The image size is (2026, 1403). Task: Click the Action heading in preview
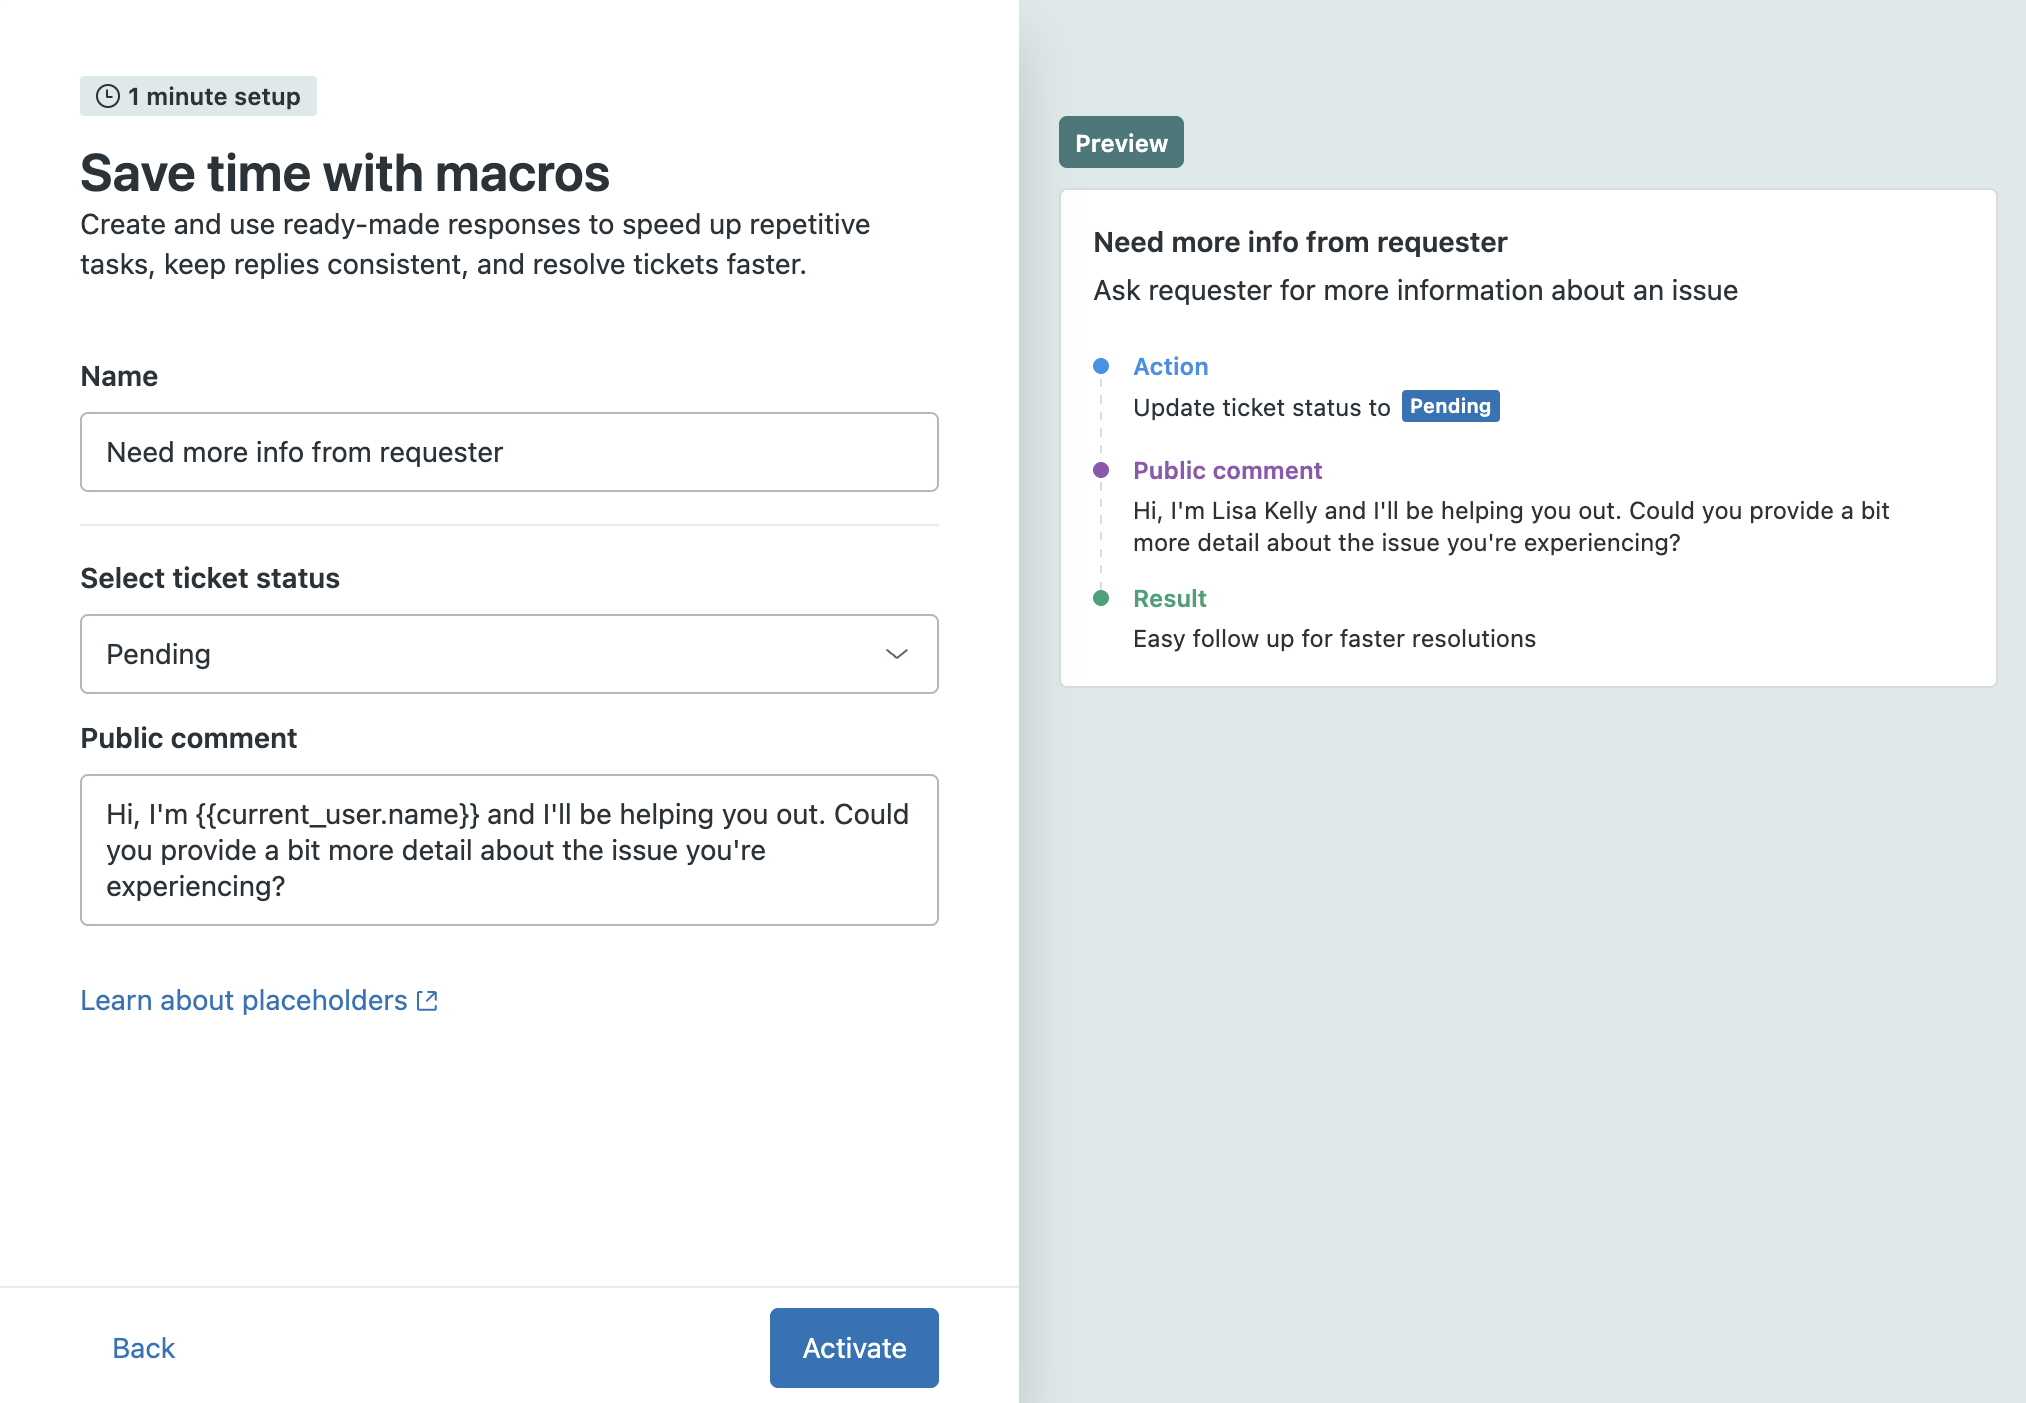1170,366
